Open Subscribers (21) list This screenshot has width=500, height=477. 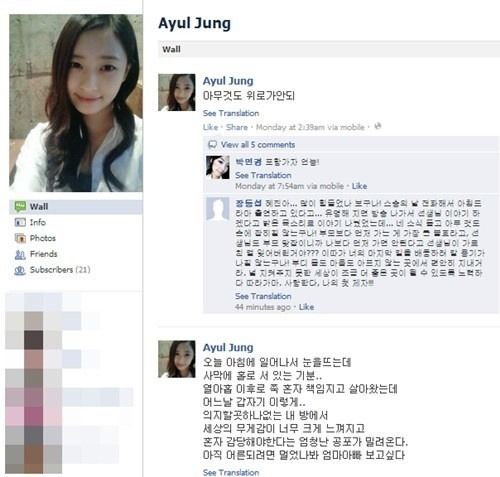60,270
